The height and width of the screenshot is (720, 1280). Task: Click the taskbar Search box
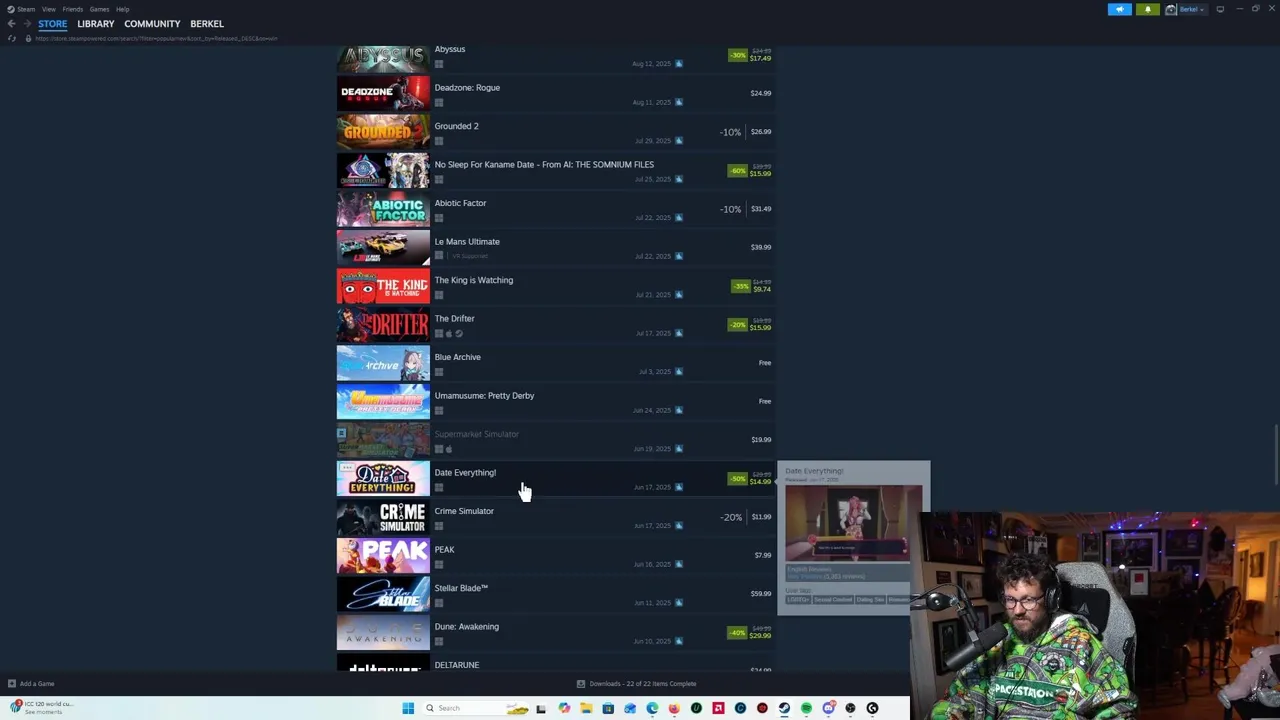(477, 708)
